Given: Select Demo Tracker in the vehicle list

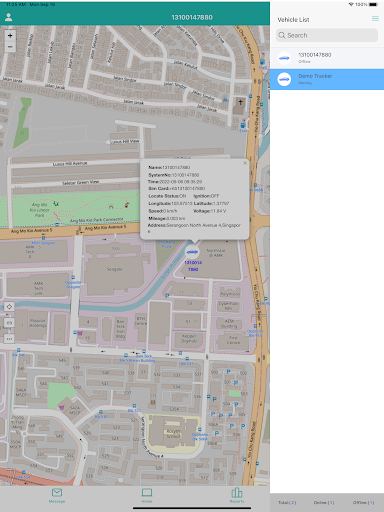Looking at the screenshot, I should tap(327, 79).
